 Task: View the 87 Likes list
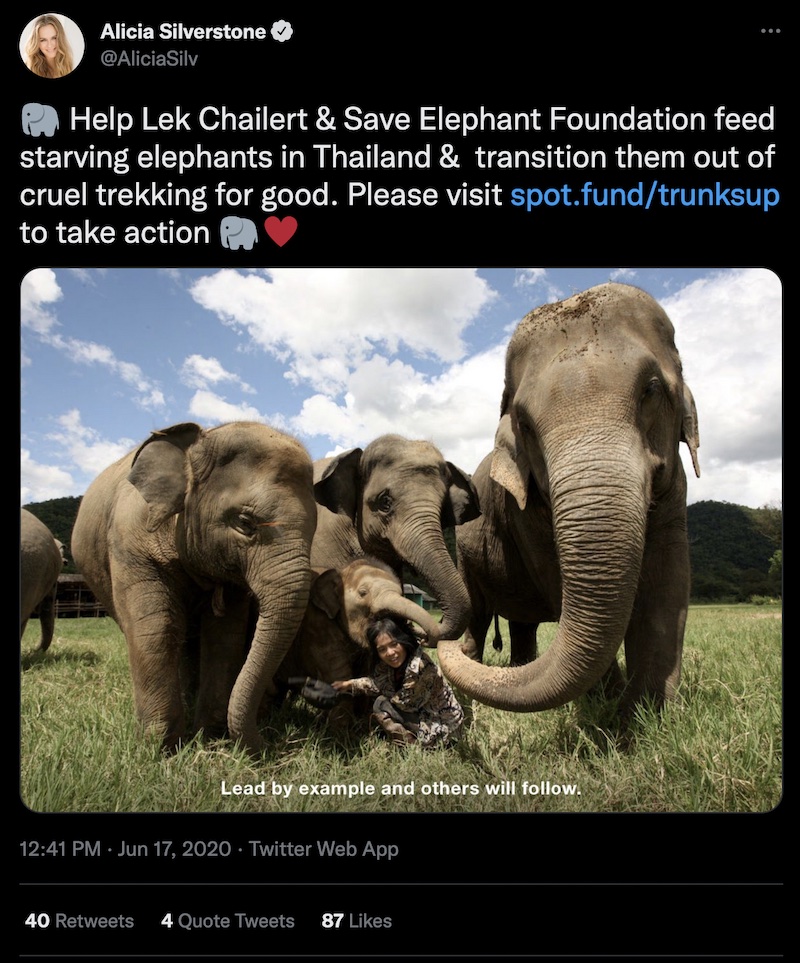[357, 921]
